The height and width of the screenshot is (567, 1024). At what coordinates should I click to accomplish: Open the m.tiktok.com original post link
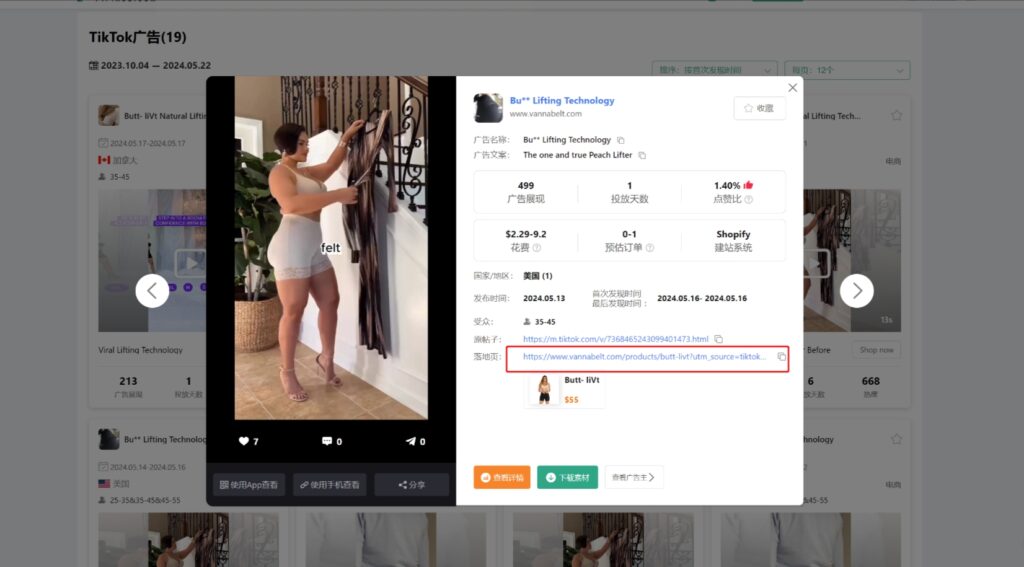tap(615, 339)
